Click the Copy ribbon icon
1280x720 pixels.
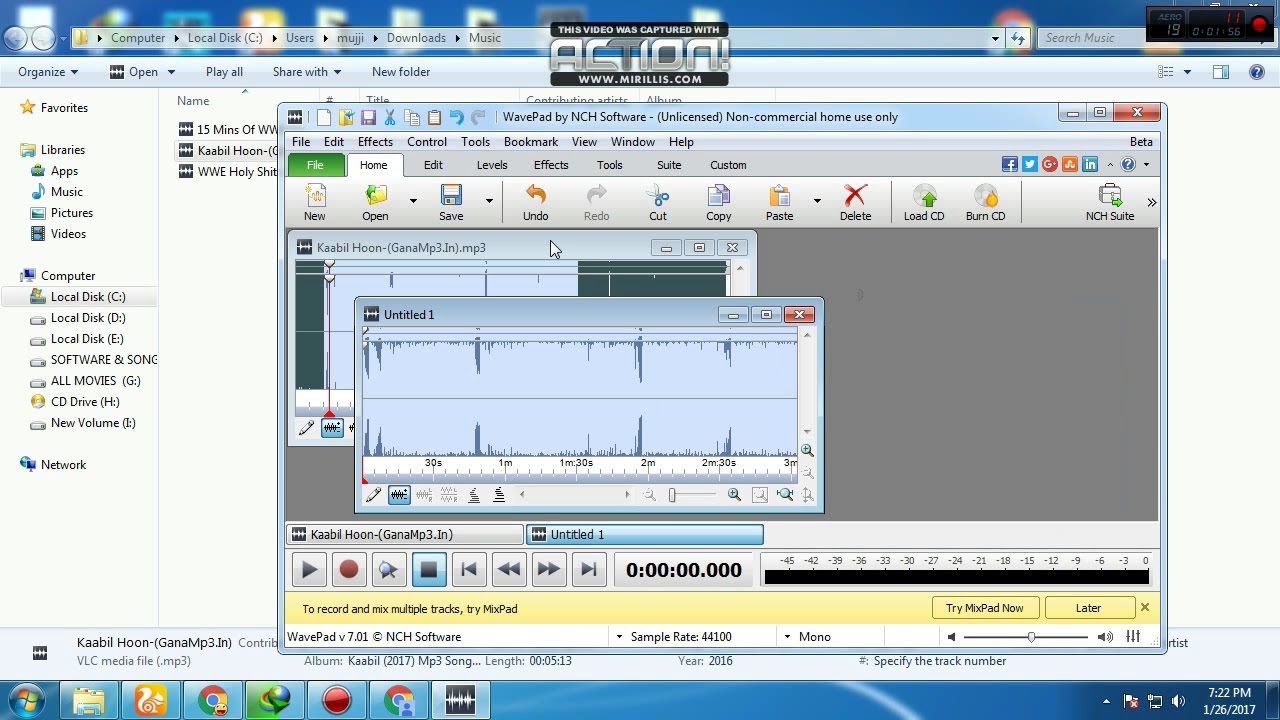tap(718, 195)
